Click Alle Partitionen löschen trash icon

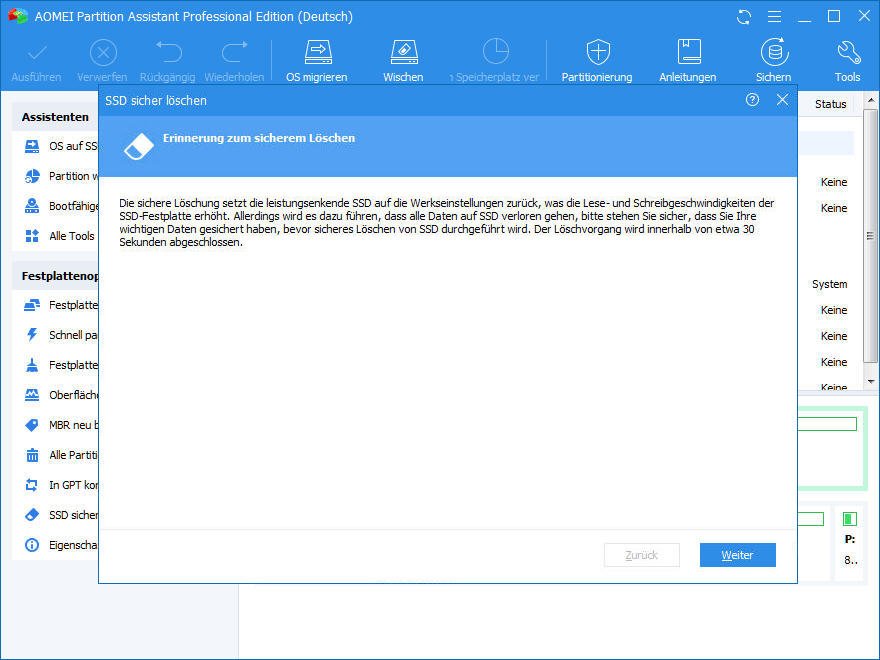click(32, 455)
